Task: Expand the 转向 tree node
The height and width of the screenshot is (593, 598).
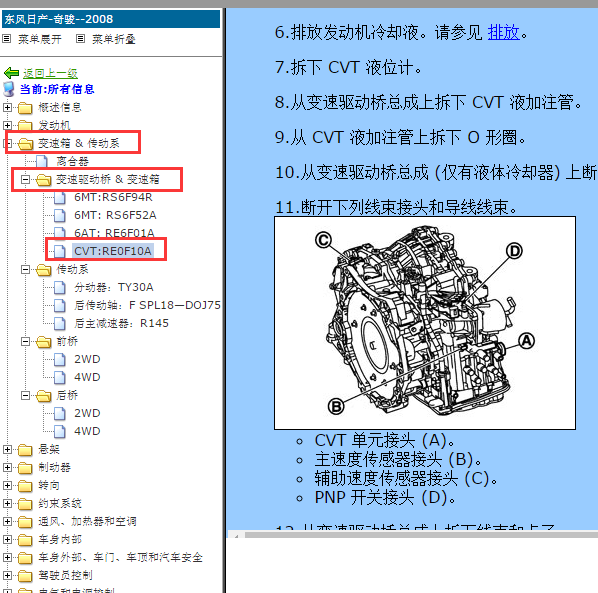Action: [x=7, y=485]
